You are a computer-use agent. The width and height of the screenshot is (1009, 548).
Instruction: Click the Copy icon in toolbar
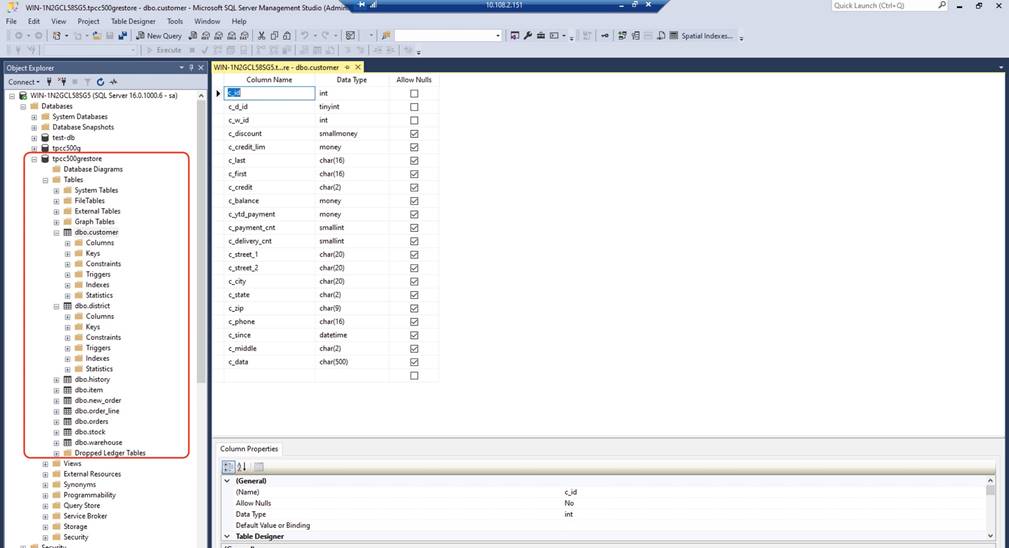[274, 36]
